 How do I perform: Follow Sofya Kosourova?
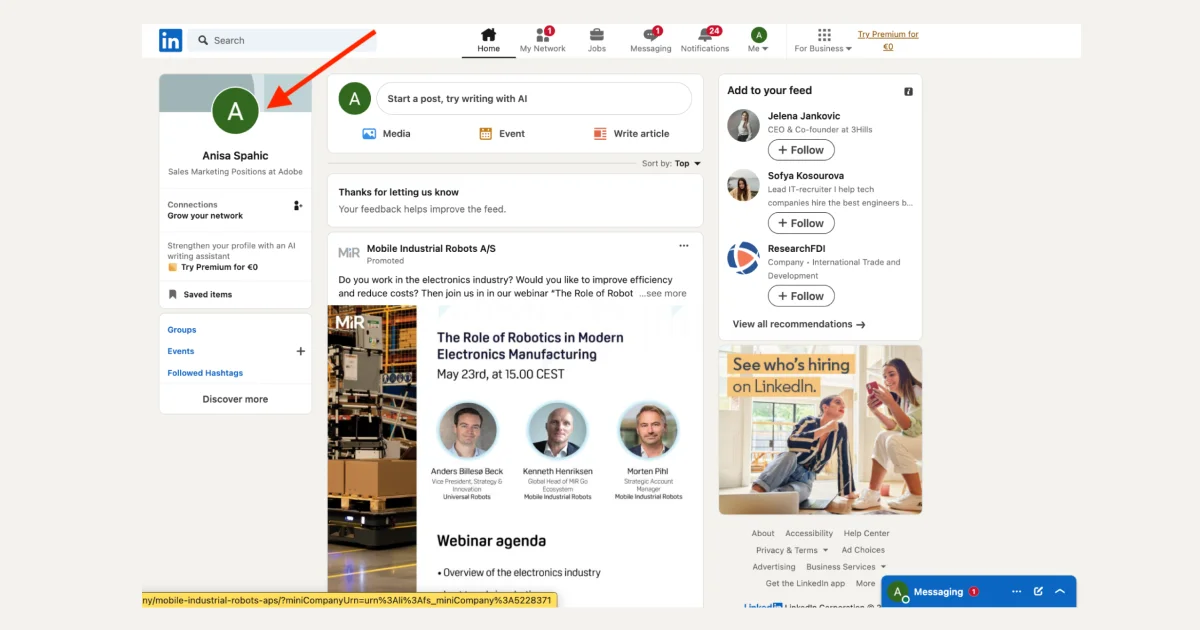[x=801, y=223]
